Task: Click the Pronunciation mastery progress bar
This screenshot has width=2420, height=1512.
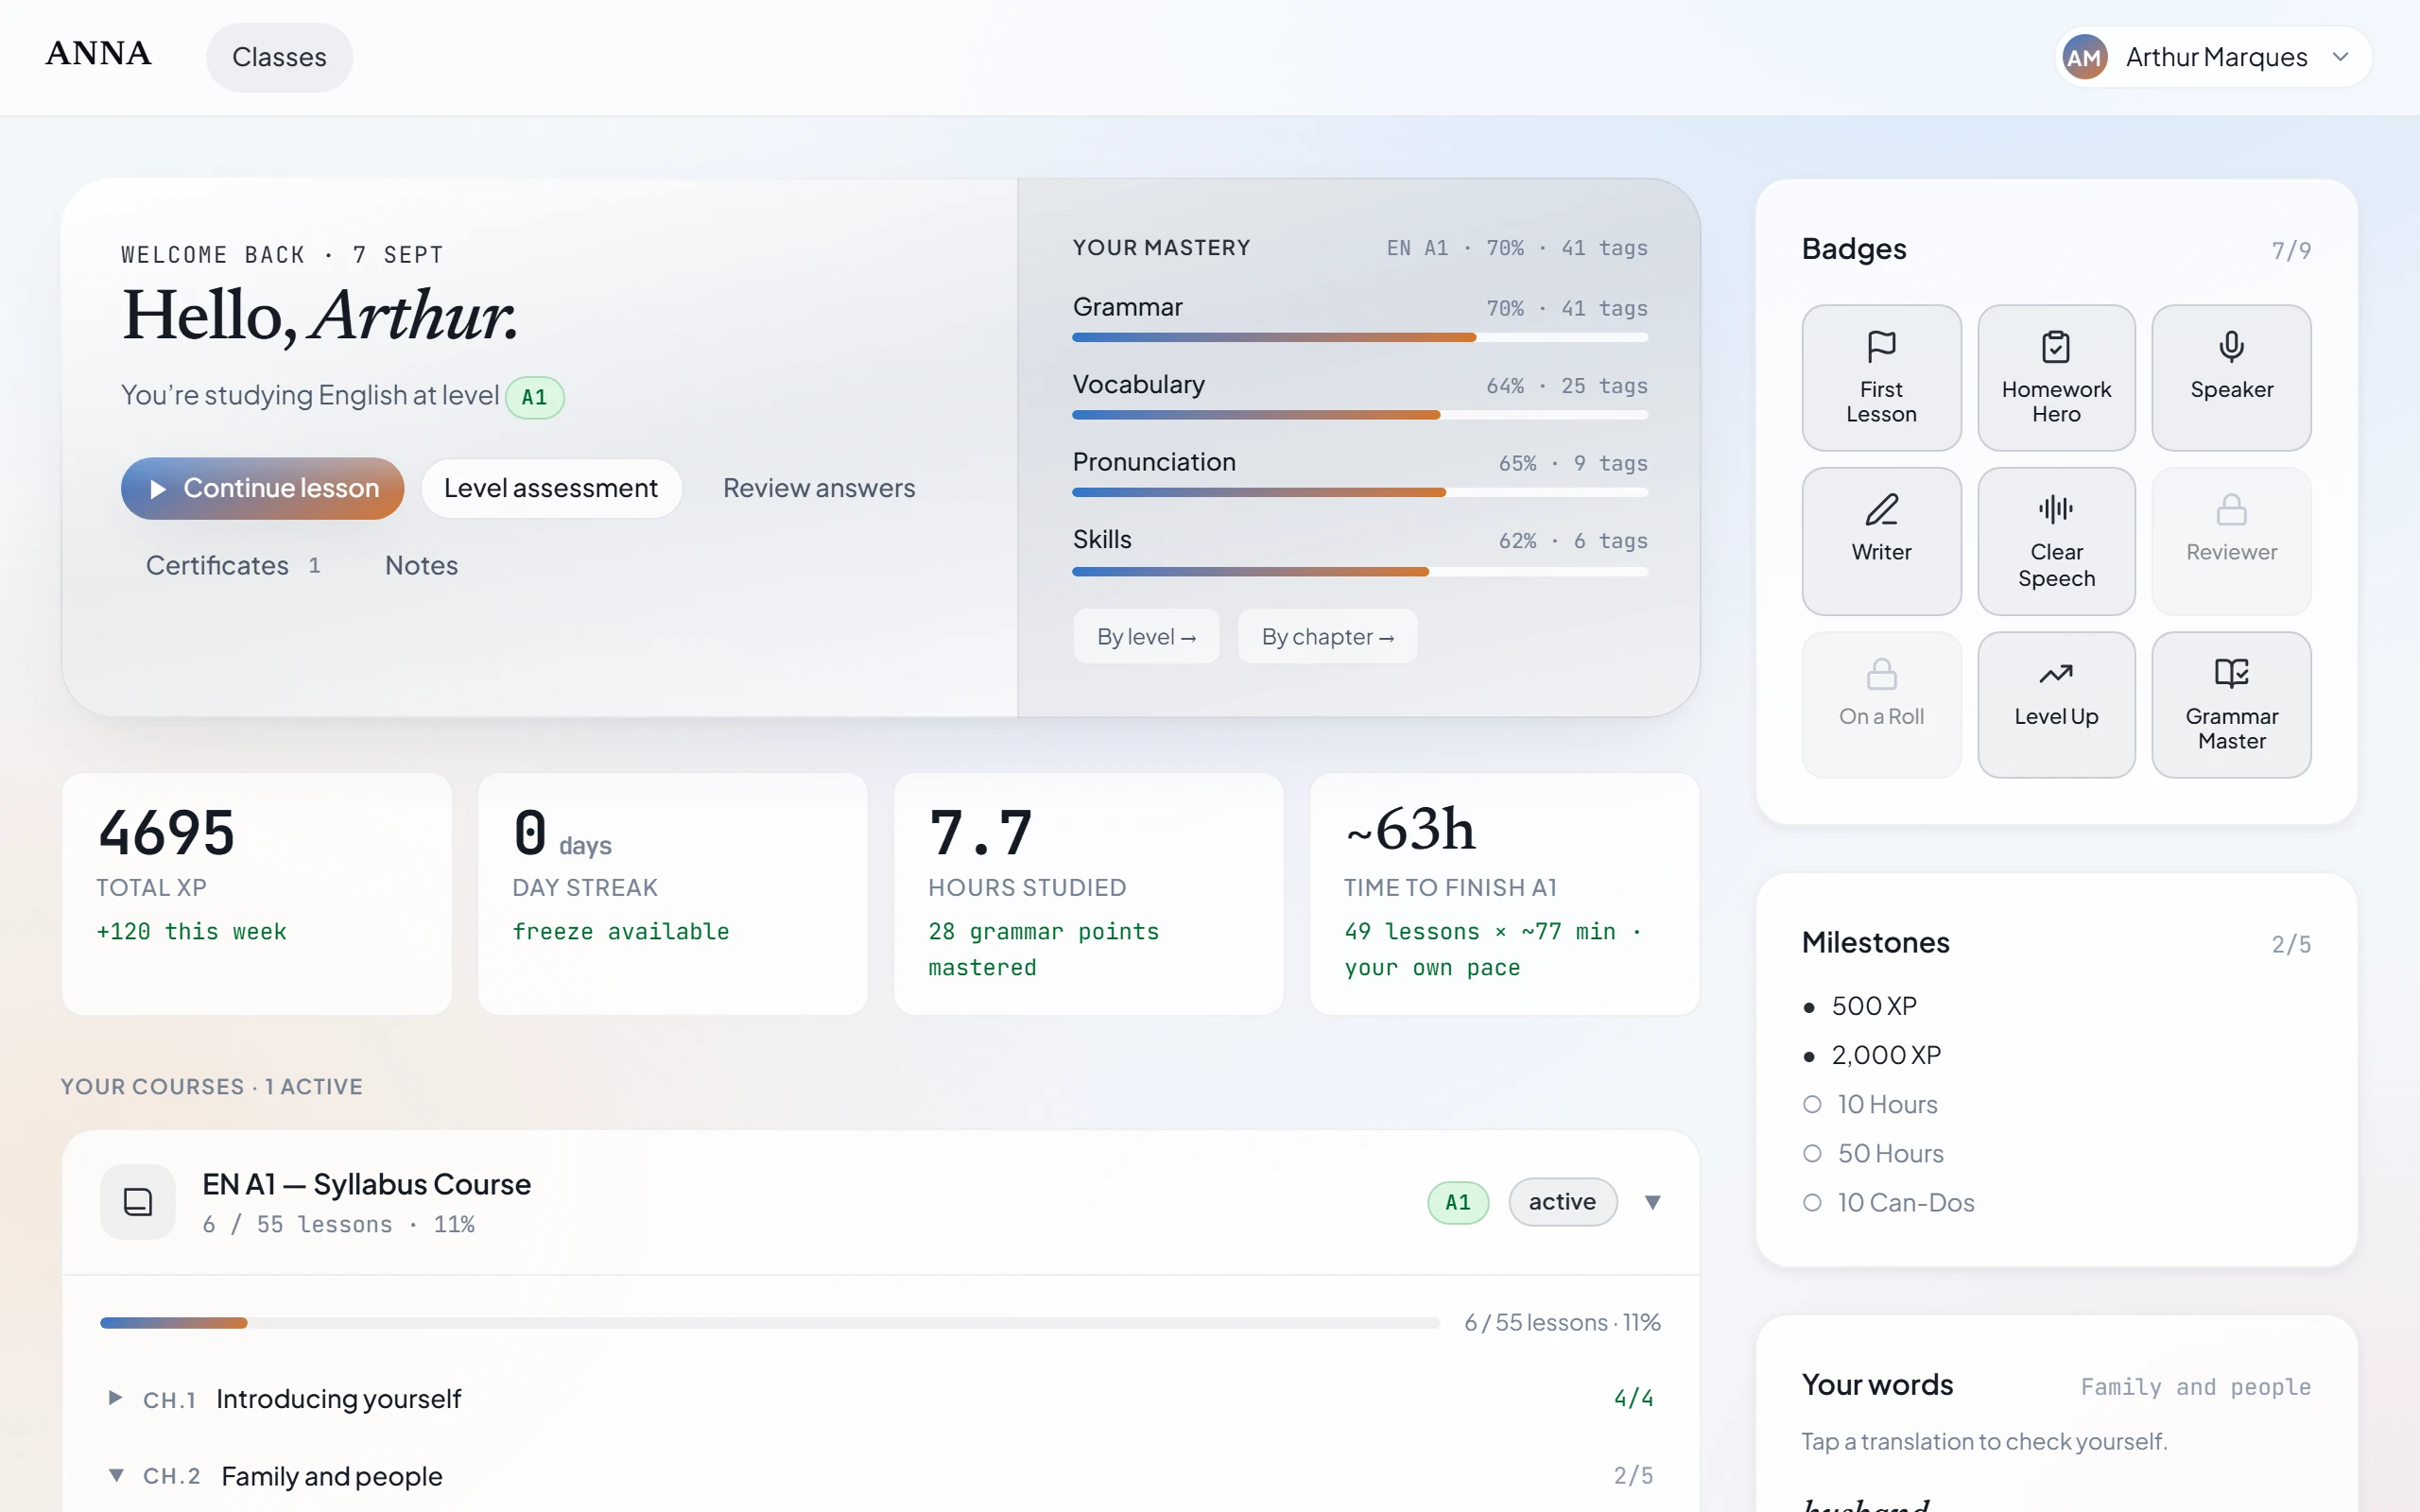Action: click(1360, 492)
